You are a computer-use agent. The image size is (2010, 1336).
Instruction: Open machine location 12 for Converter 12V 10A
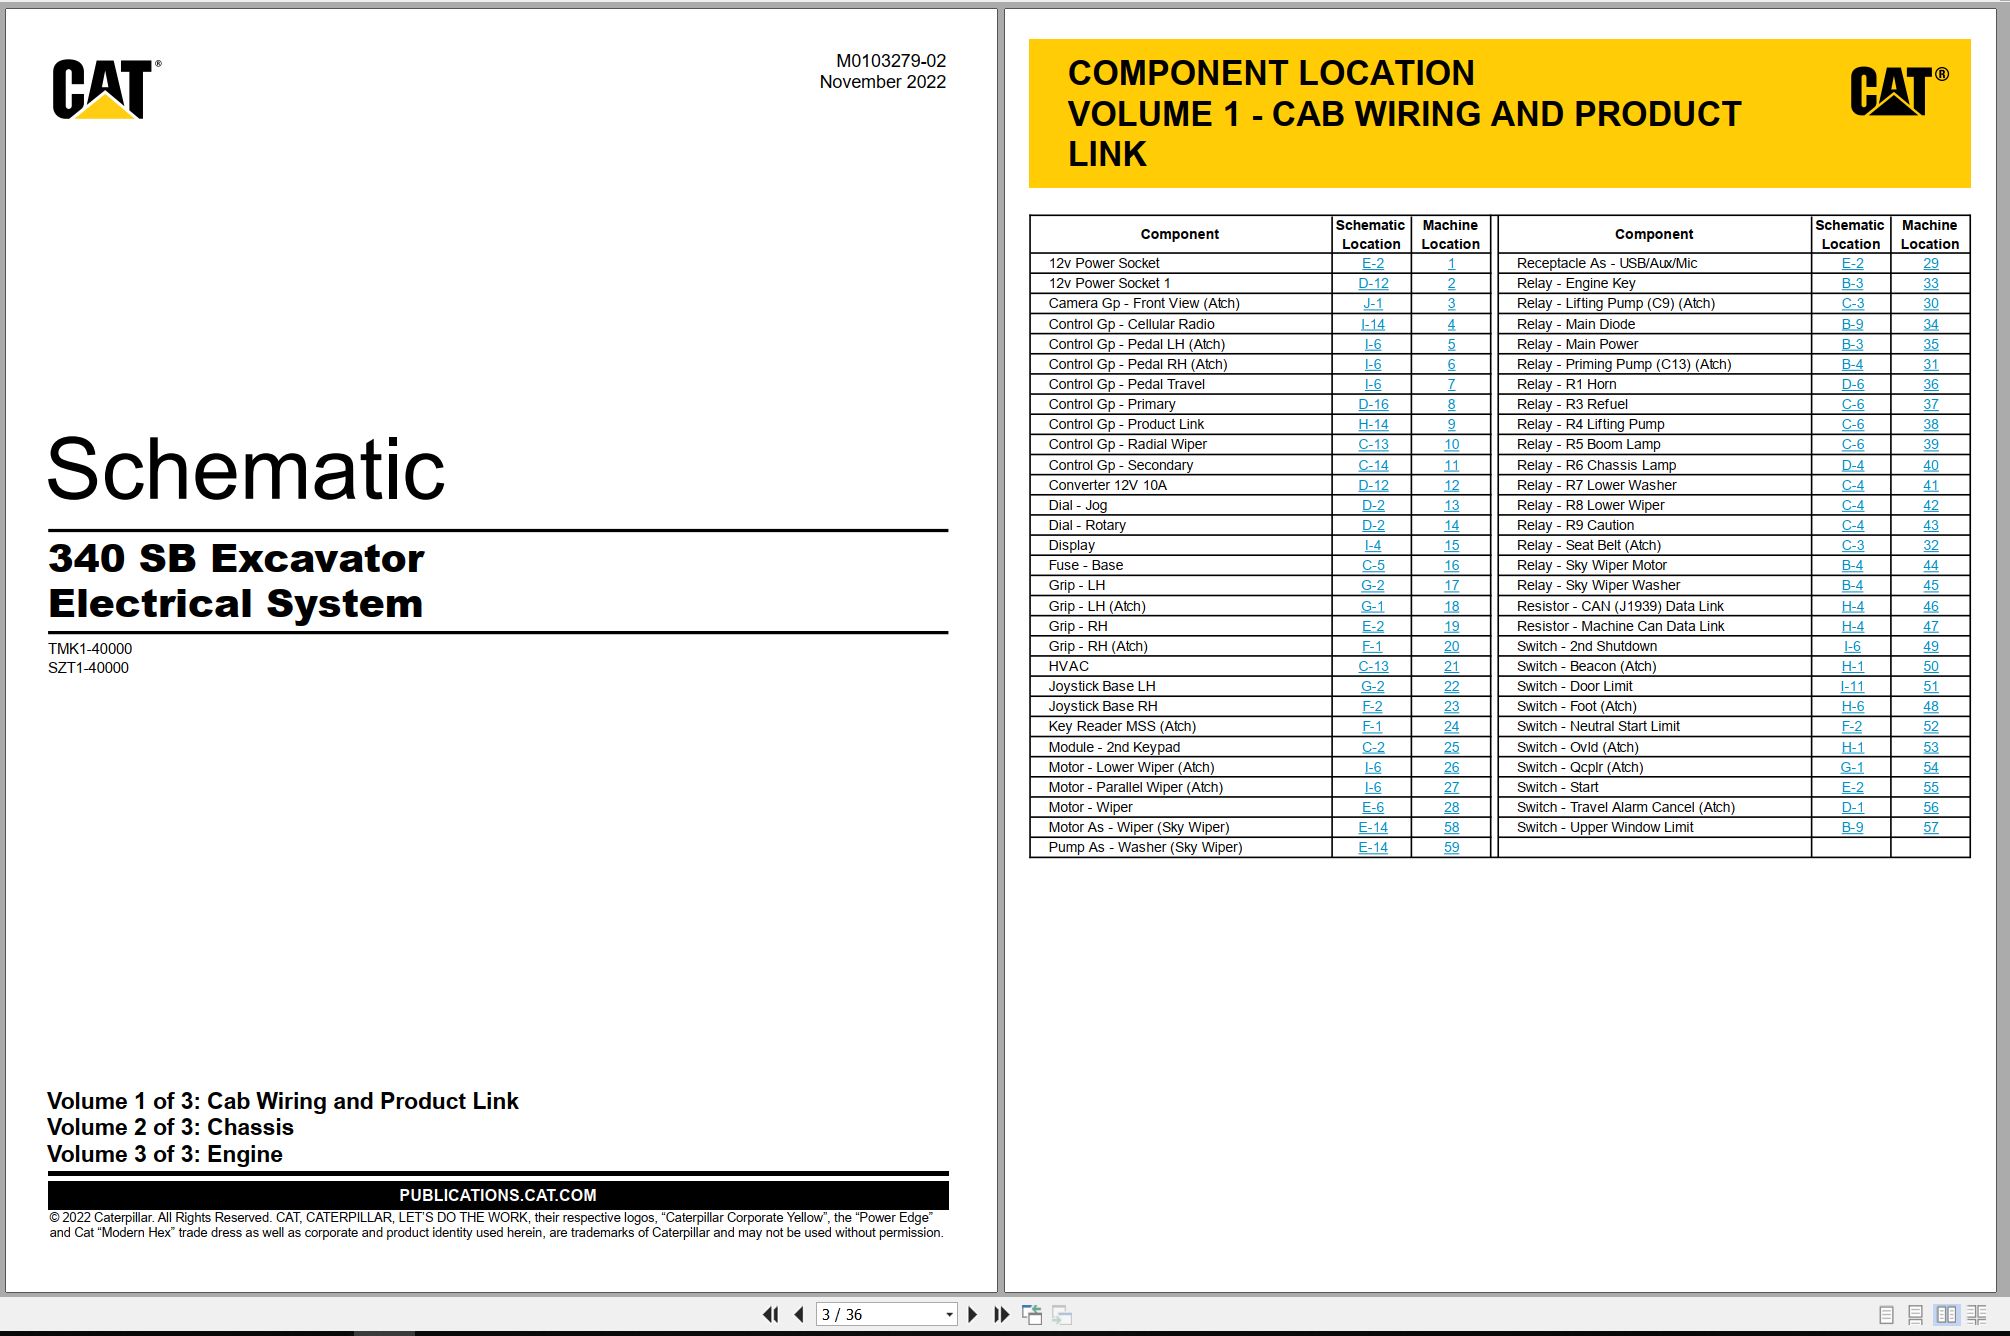[x=1451, y=485]
